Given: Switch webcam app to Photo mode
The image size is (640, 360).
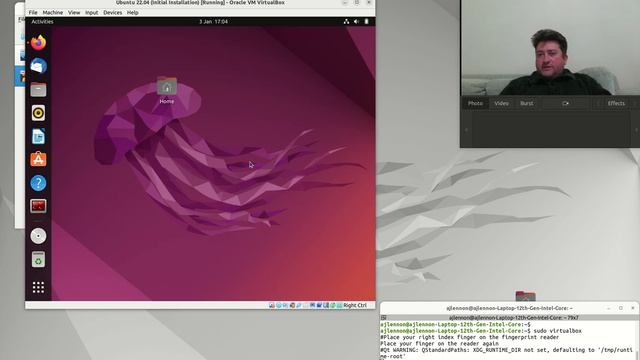Looking at the screenshot, I should [475, 103].
